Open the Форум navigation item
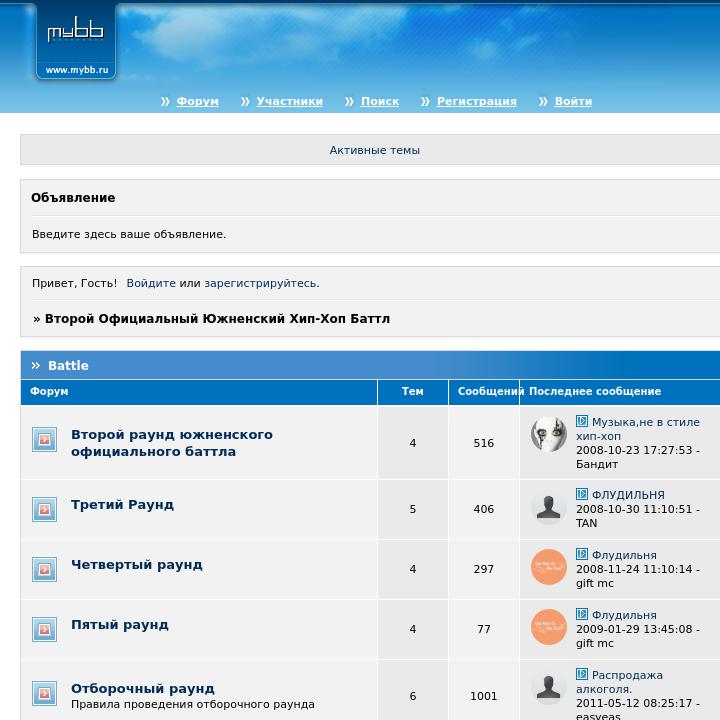 tap(197, 101)
